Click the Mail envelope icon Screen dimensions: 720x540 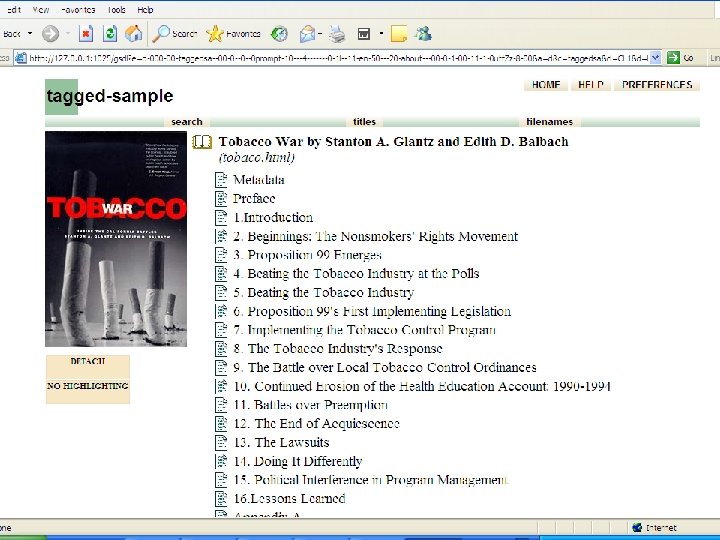coord(307,34)
